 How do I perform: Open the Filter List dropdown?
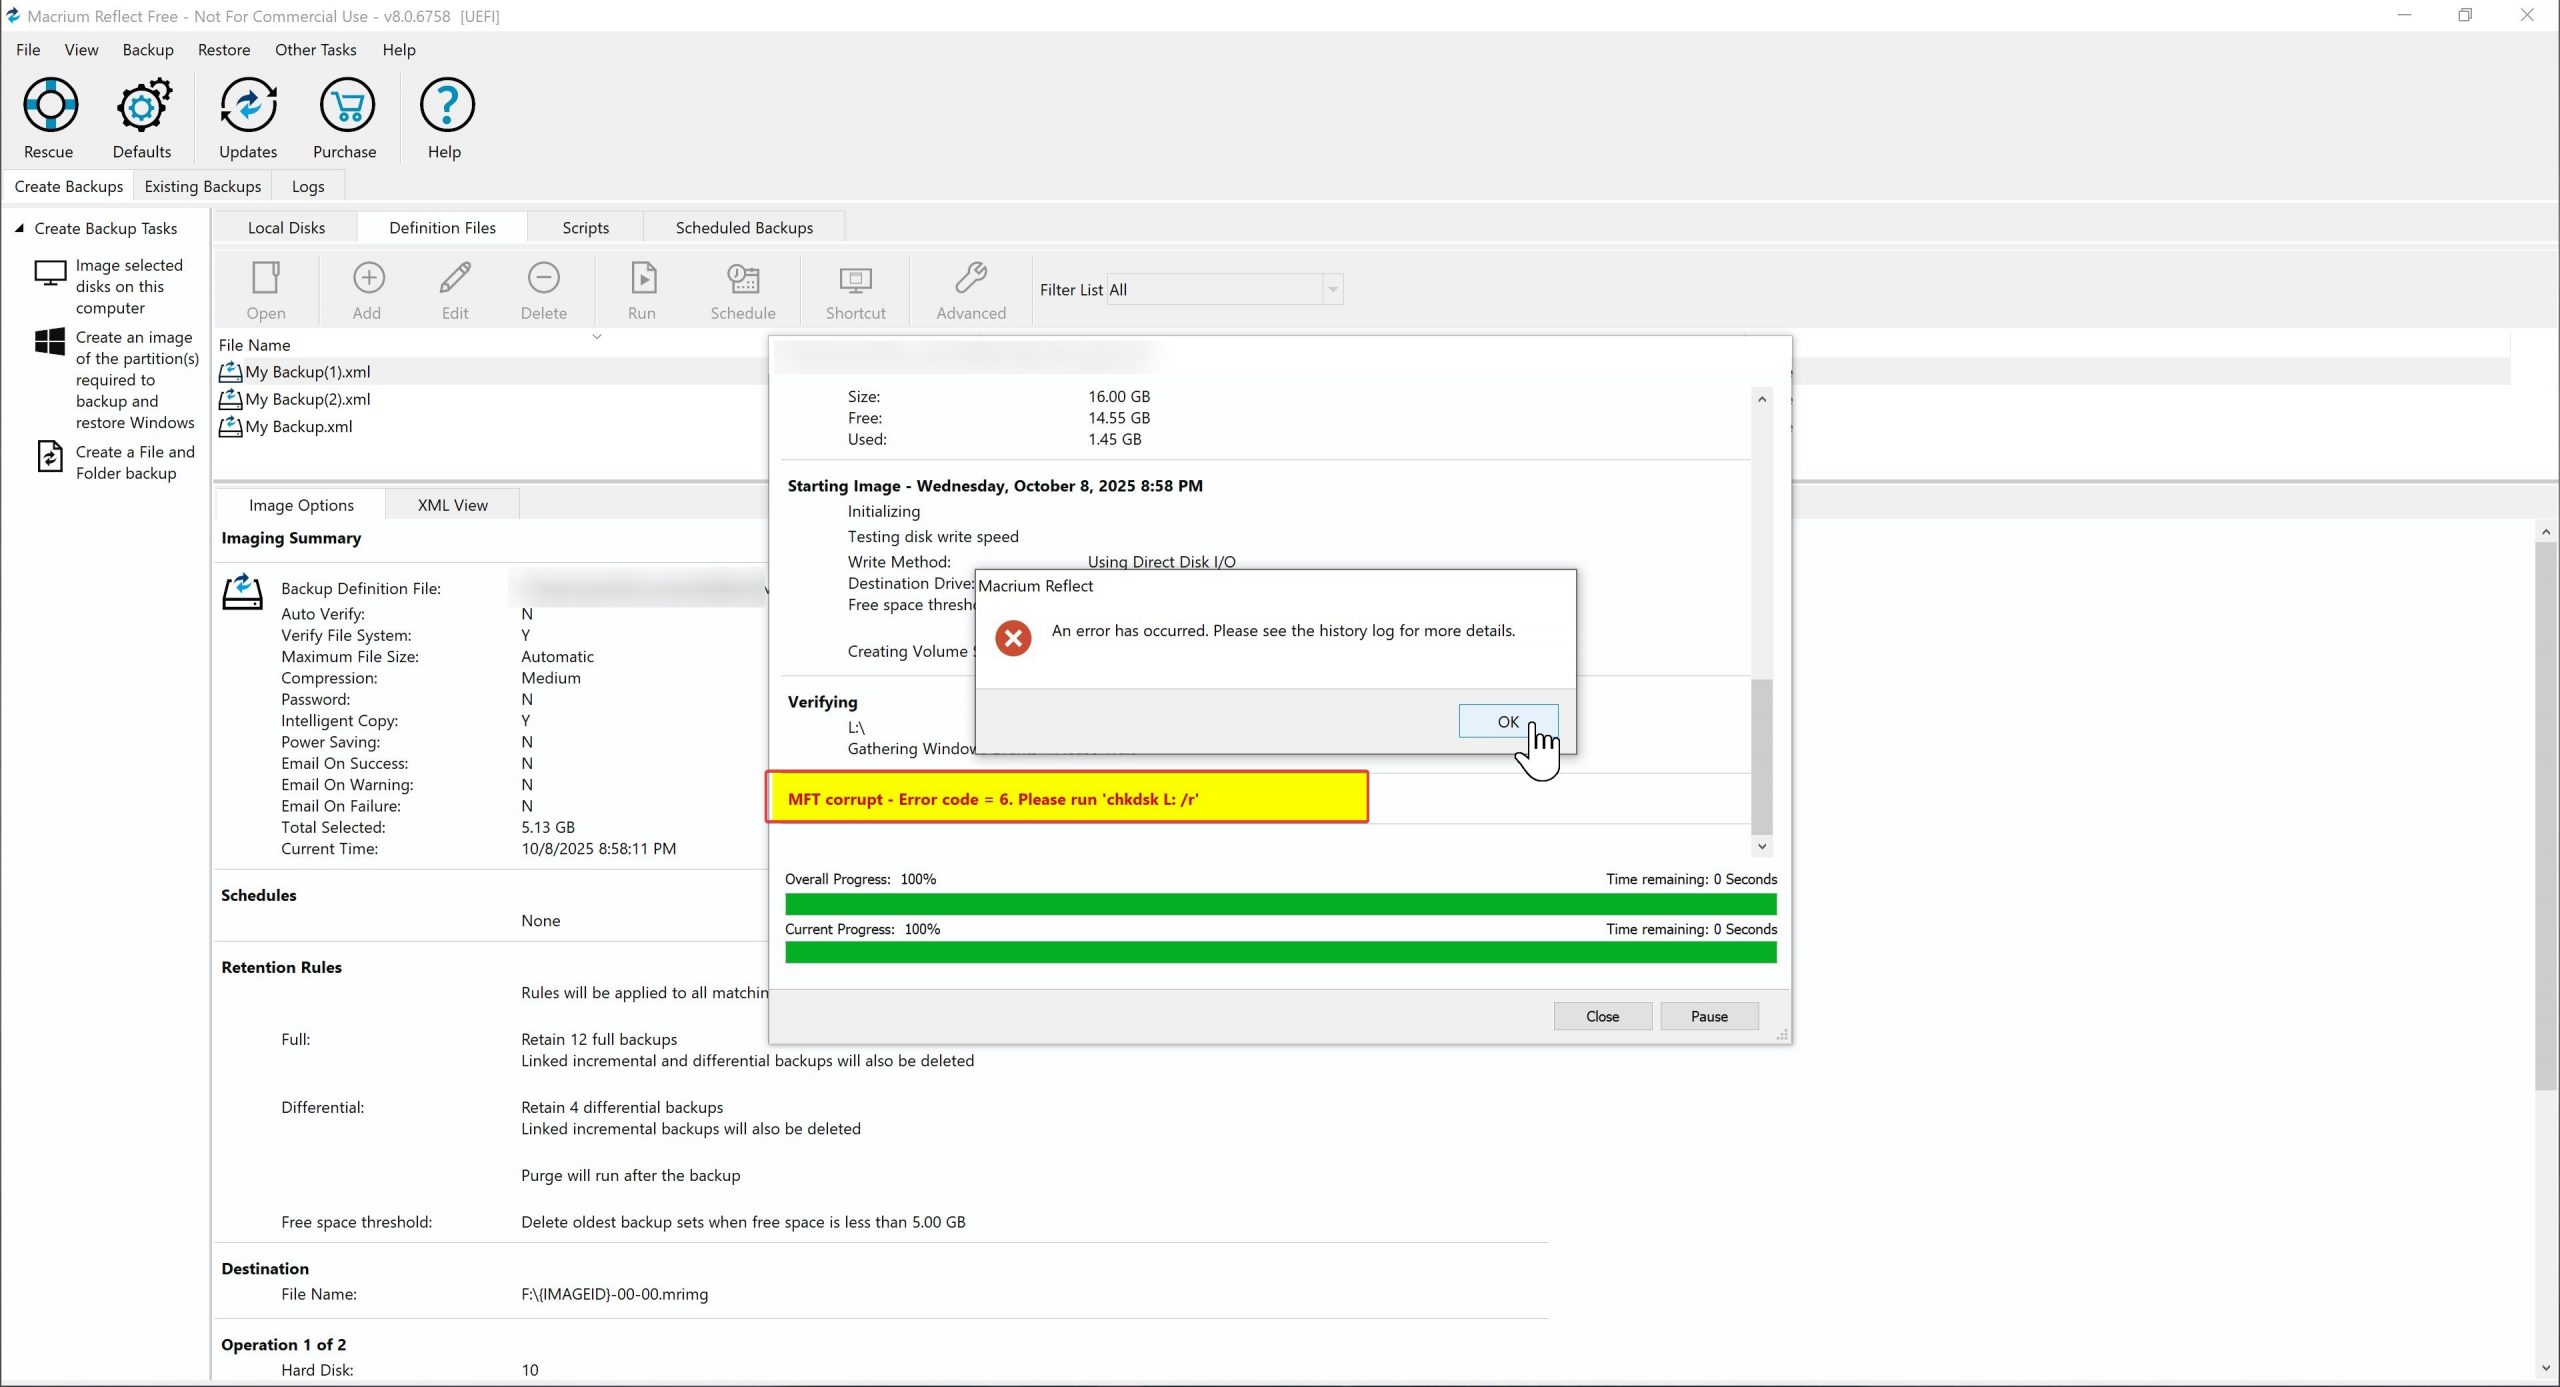pos(1332,290)
